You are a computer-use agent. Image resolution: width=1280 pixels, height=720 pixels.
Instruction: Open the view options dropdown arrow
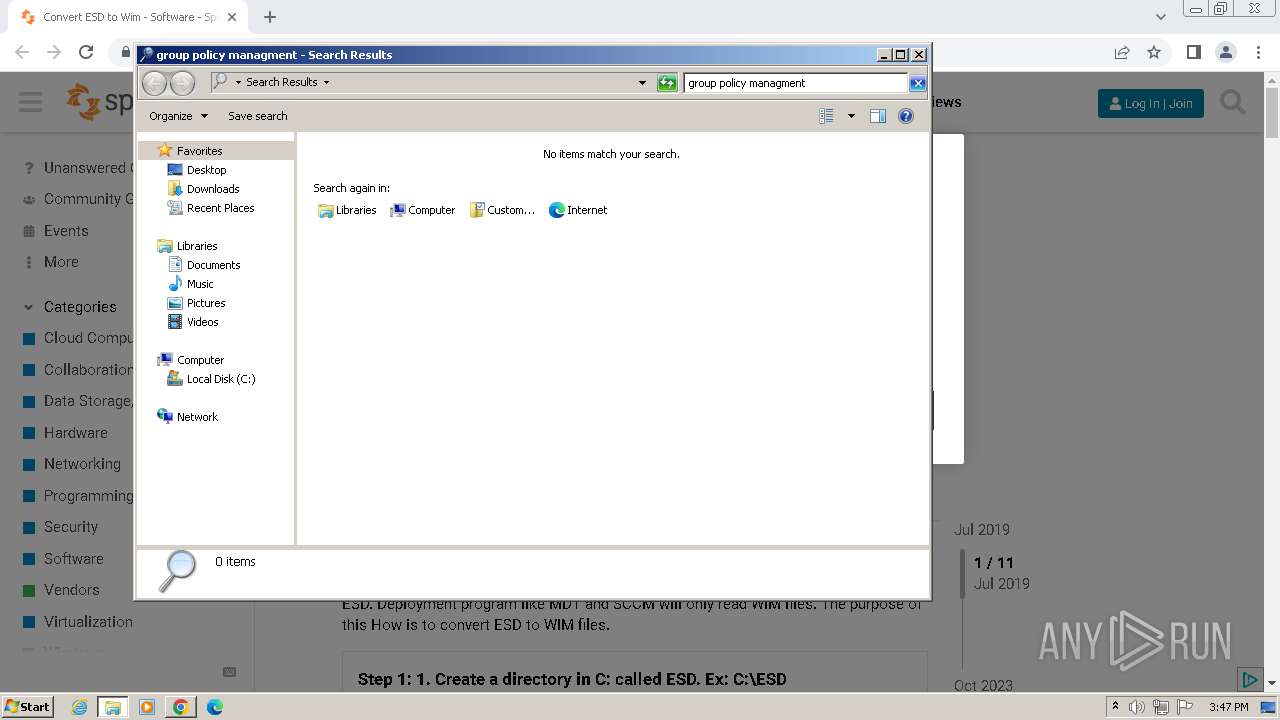851,116
